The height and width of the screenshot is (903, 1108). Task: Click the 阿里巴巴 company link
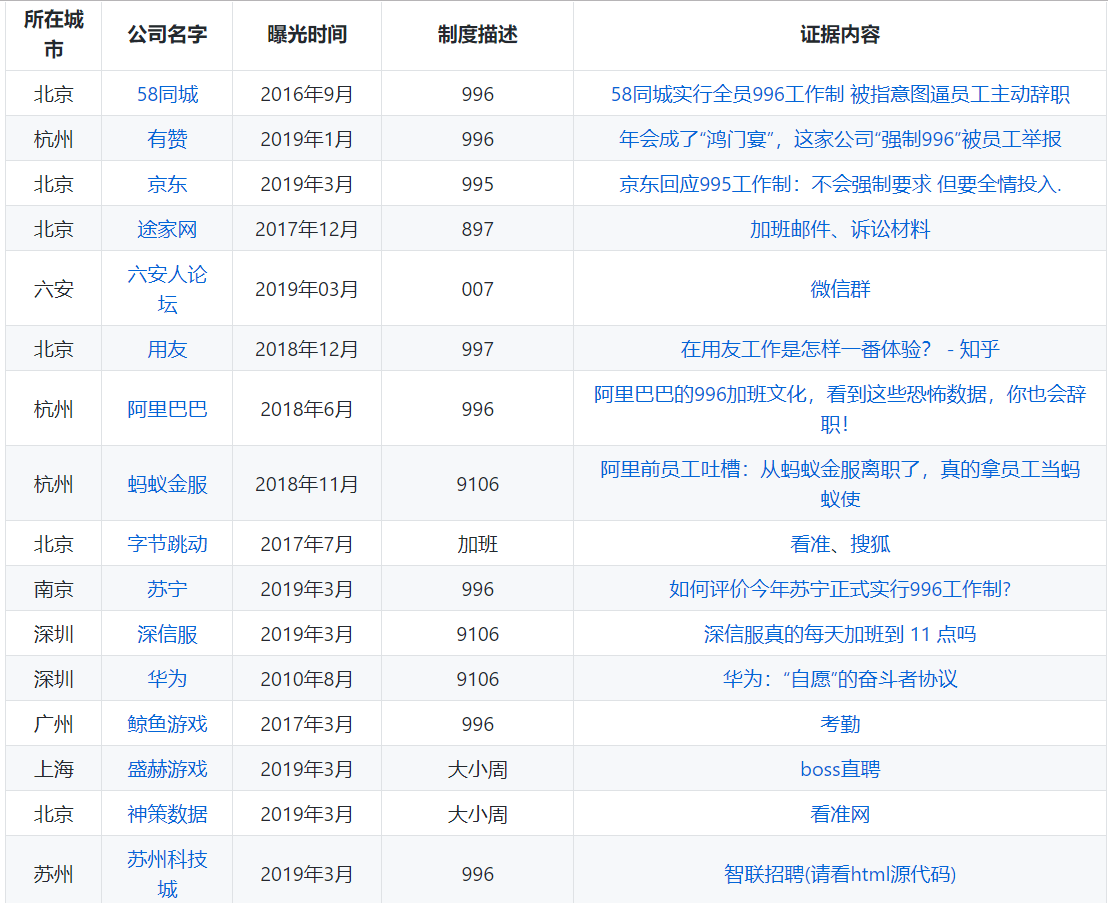167,409
